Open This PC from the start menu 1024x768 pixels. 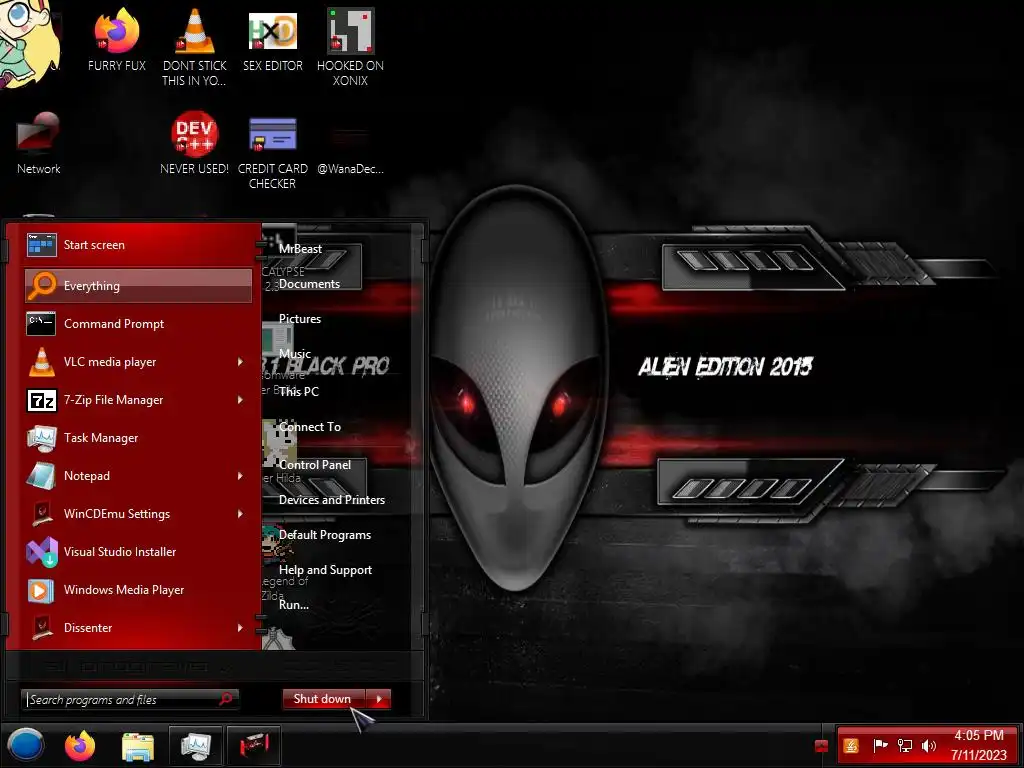point(298,392)
